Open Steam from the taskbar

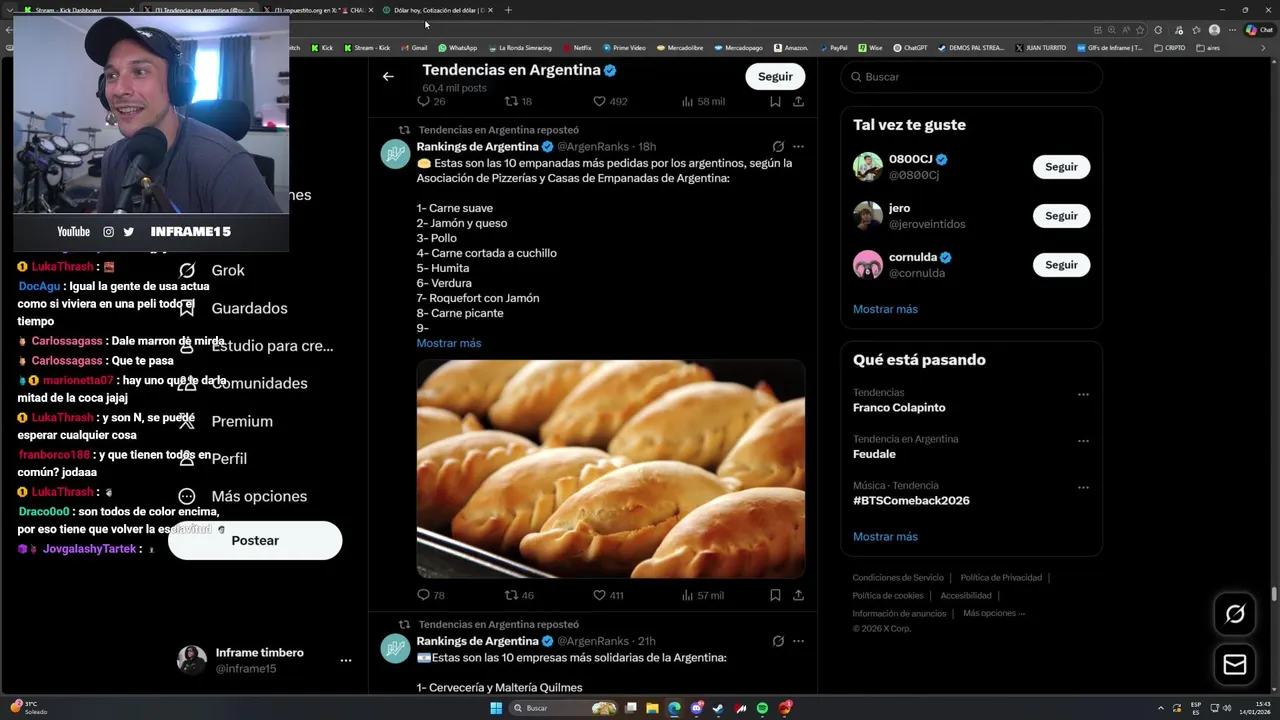click(719, 708)
